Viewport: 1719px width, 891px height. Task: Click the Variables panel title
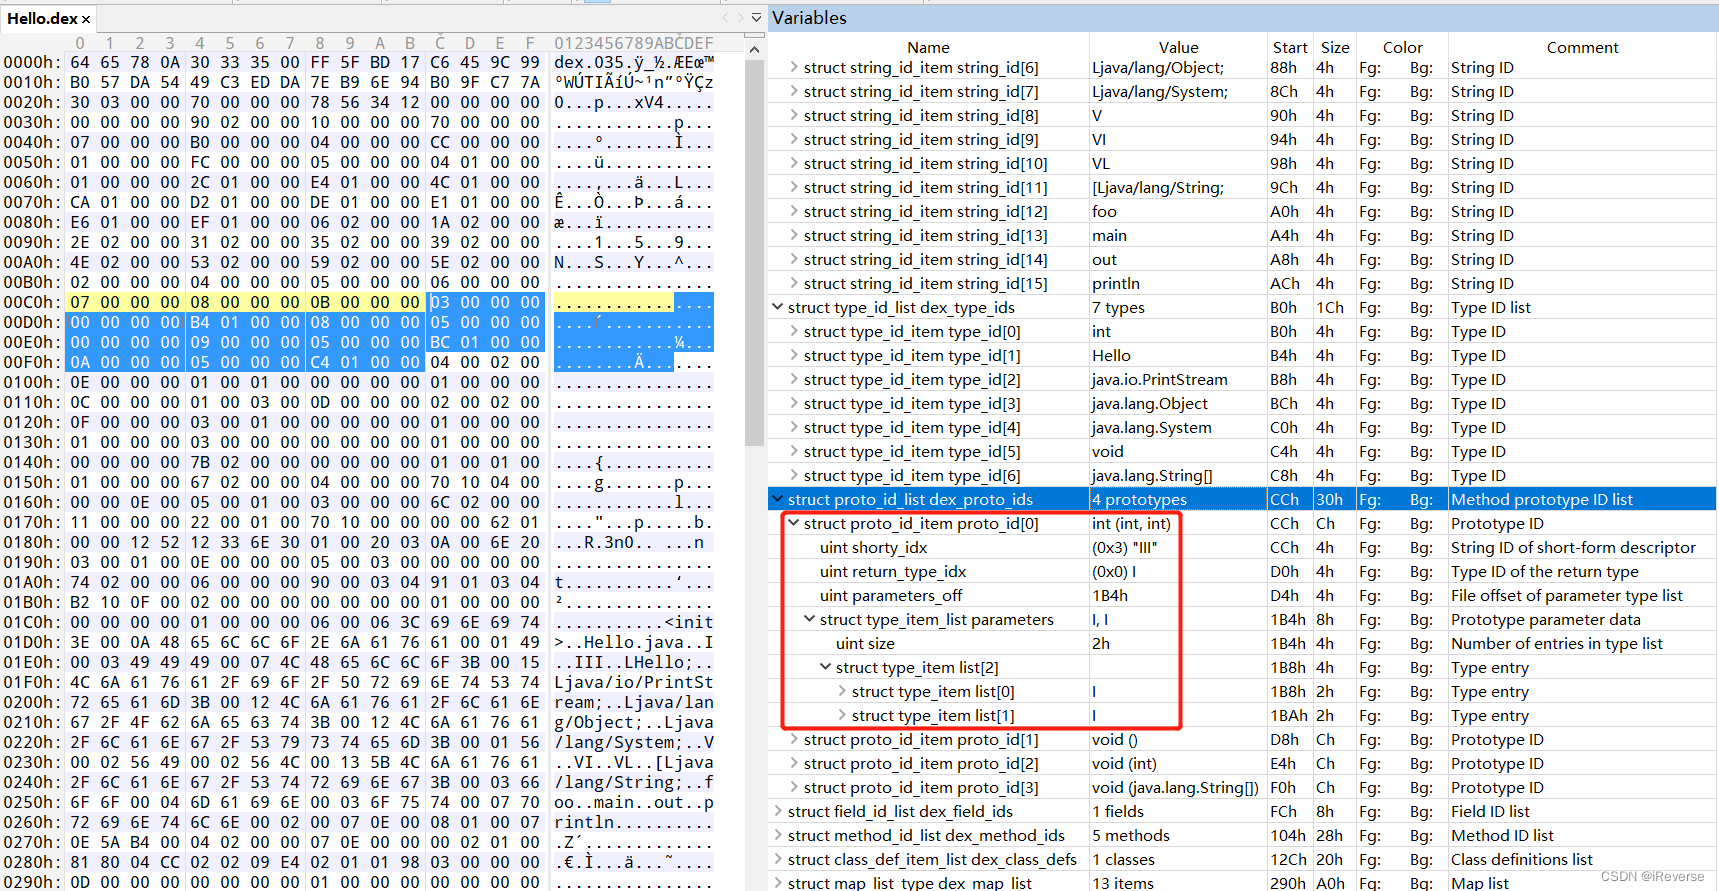click(809, 18)
